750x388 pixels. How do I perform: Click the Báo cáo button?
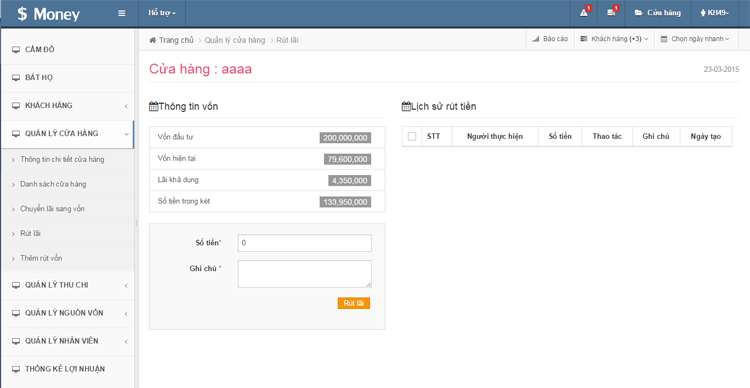point(550,39)
